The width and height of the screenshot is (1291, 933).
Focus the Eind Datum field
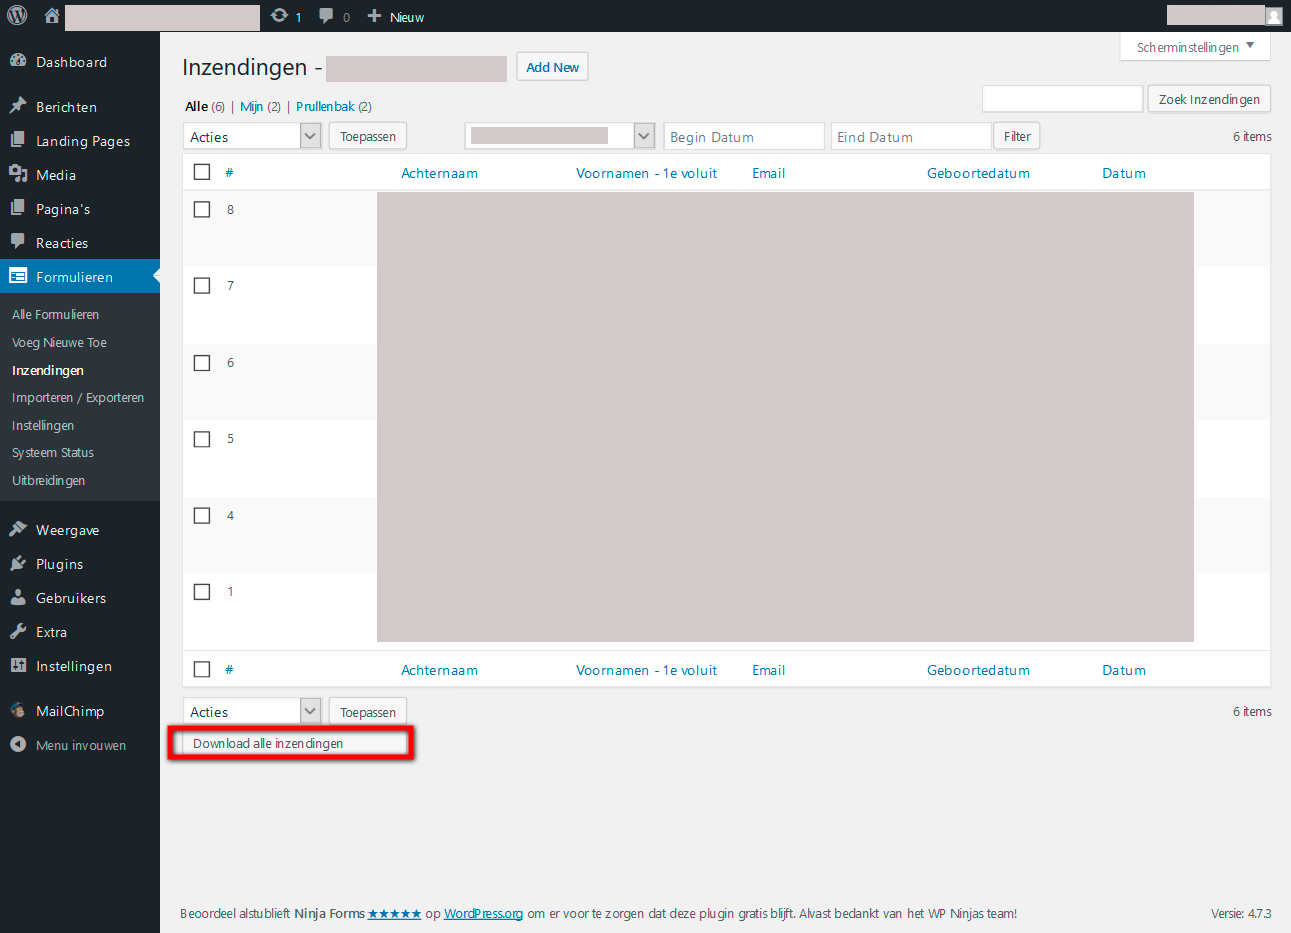[911, 136]
